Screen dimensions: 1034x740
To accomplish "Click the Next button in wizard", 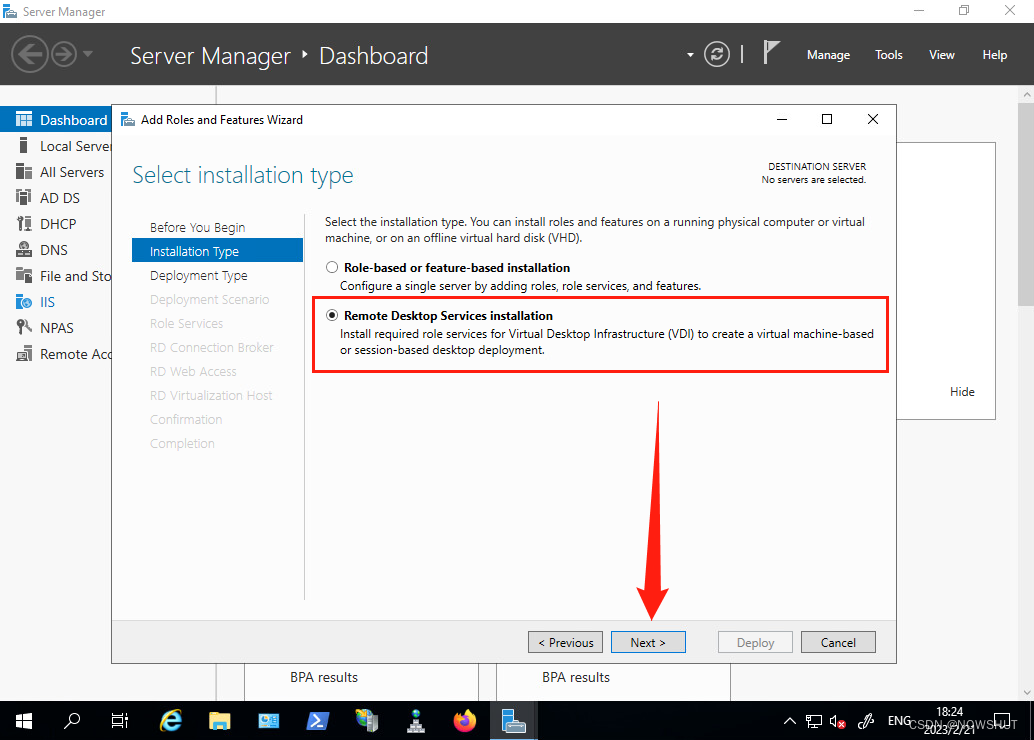I will point(648,642).
